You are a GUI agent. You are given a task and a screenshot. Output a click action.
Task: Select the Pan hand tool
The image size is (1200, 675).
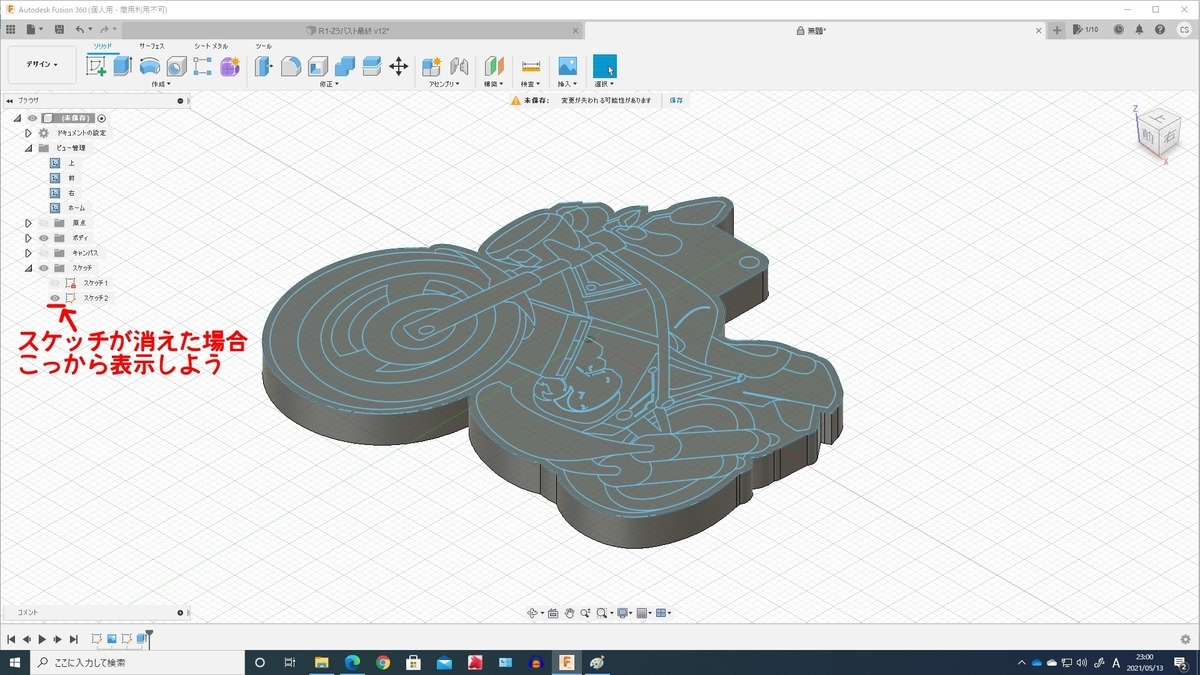[569, 613]
